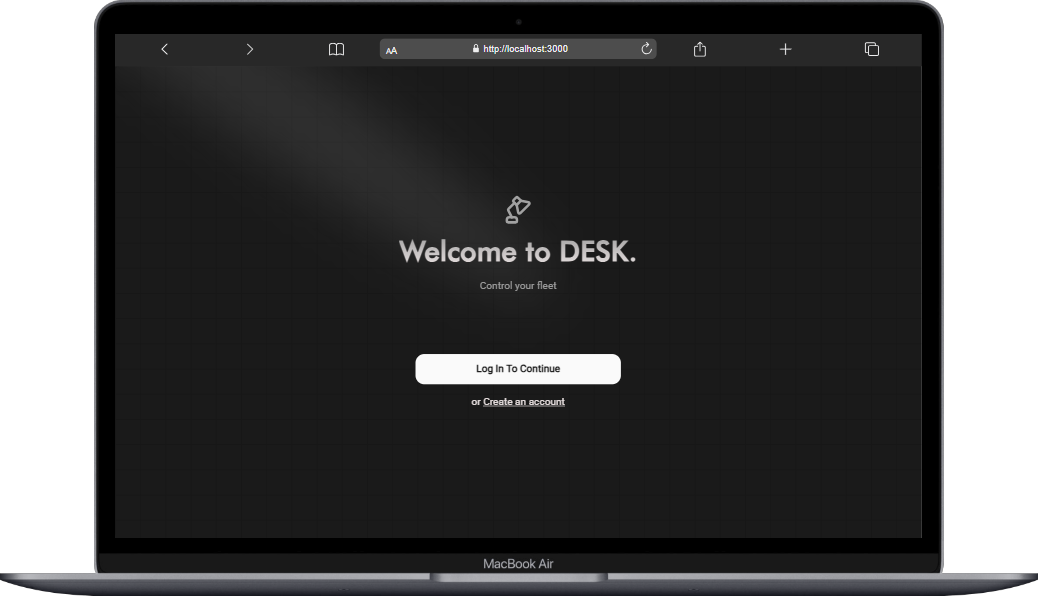Click the word "or" before the account link
This screenshot has width=1038, height=596.
click(476, 402)
